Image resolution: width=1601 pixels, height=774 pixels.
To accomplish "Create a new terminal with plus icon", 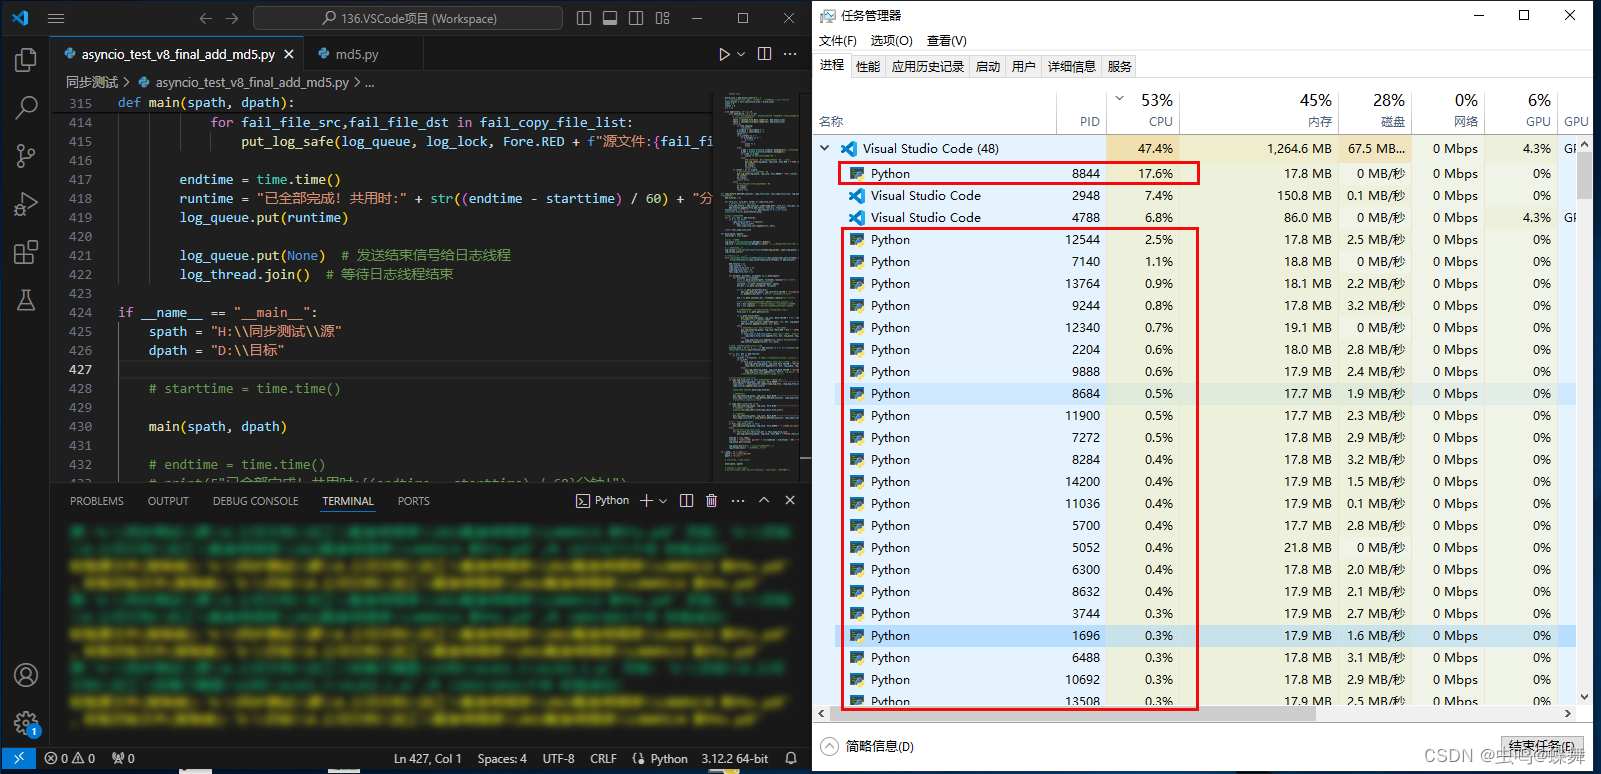I will click(646, 500).
